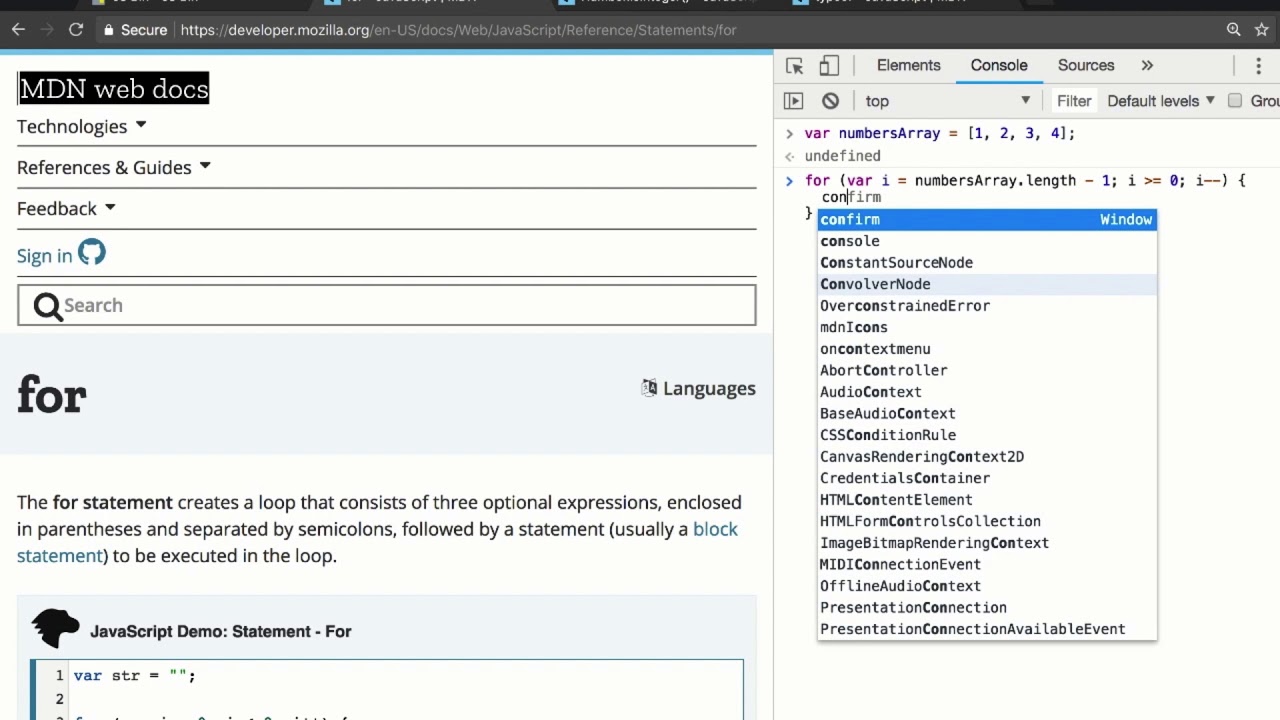Click the Languages translate icon
Screen dimensions: 1280x720
pos(650,388)
